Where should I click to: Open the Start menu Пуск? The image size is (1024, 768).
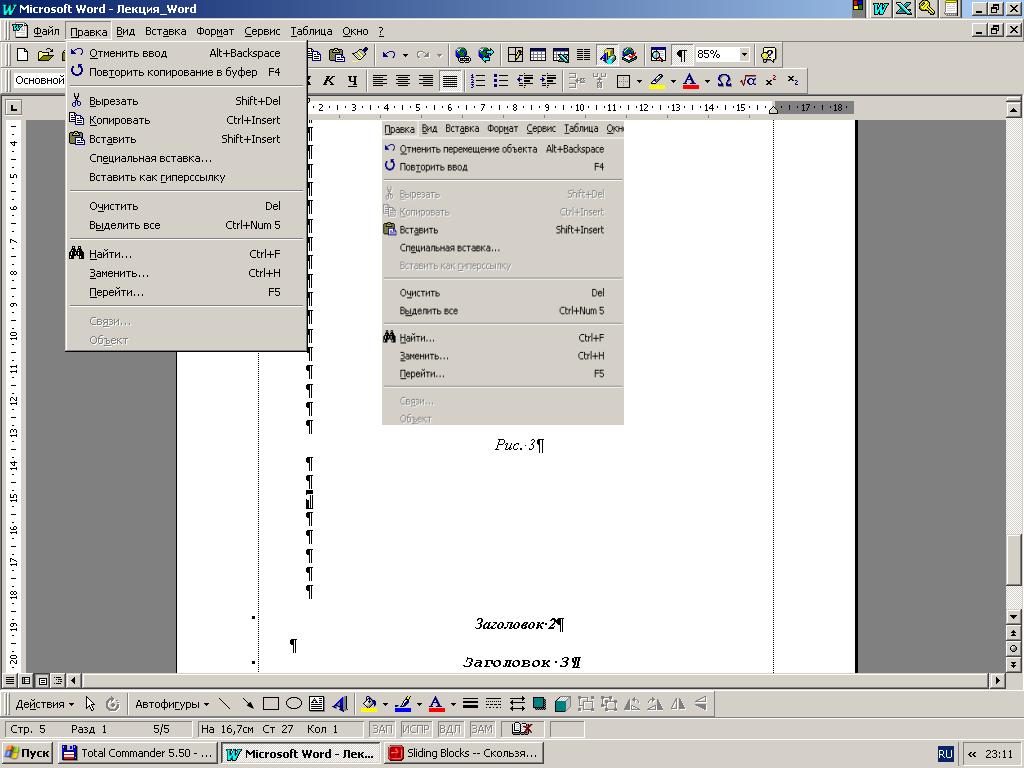click(27, 753)
